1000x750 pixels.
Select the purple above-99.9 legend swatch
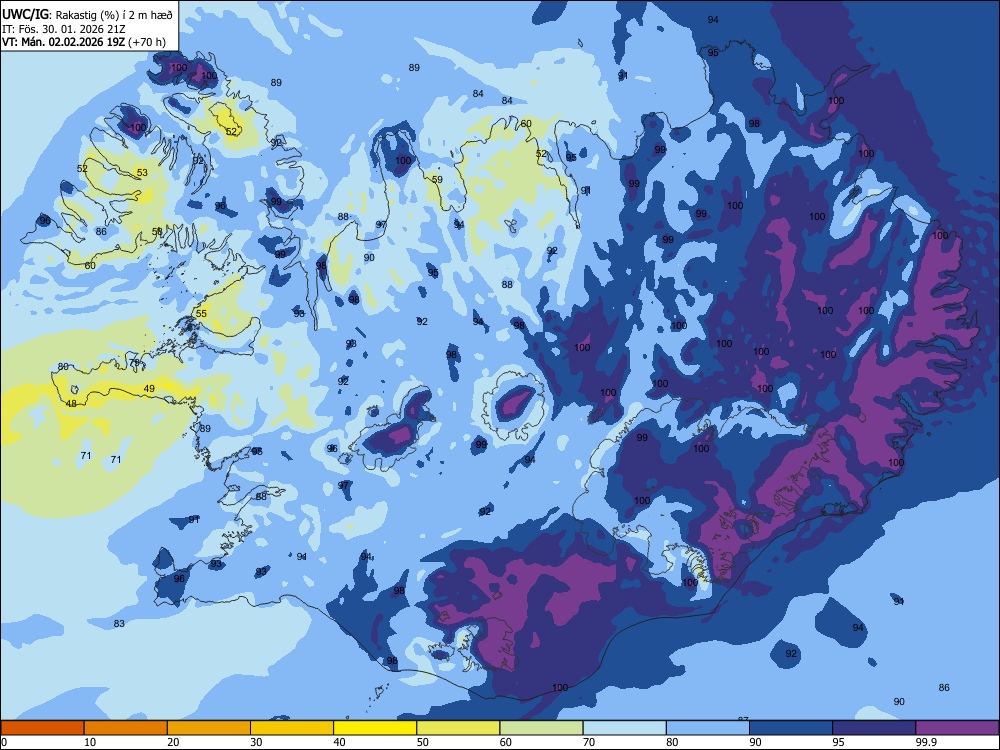click(957, 728)
